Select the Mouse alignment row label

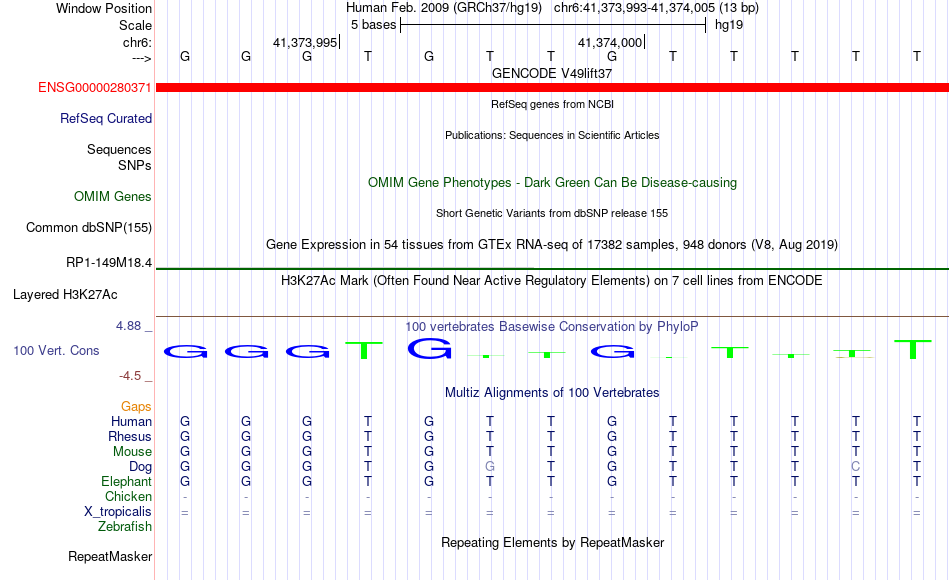pyautogui.click(x=132, y=452)
